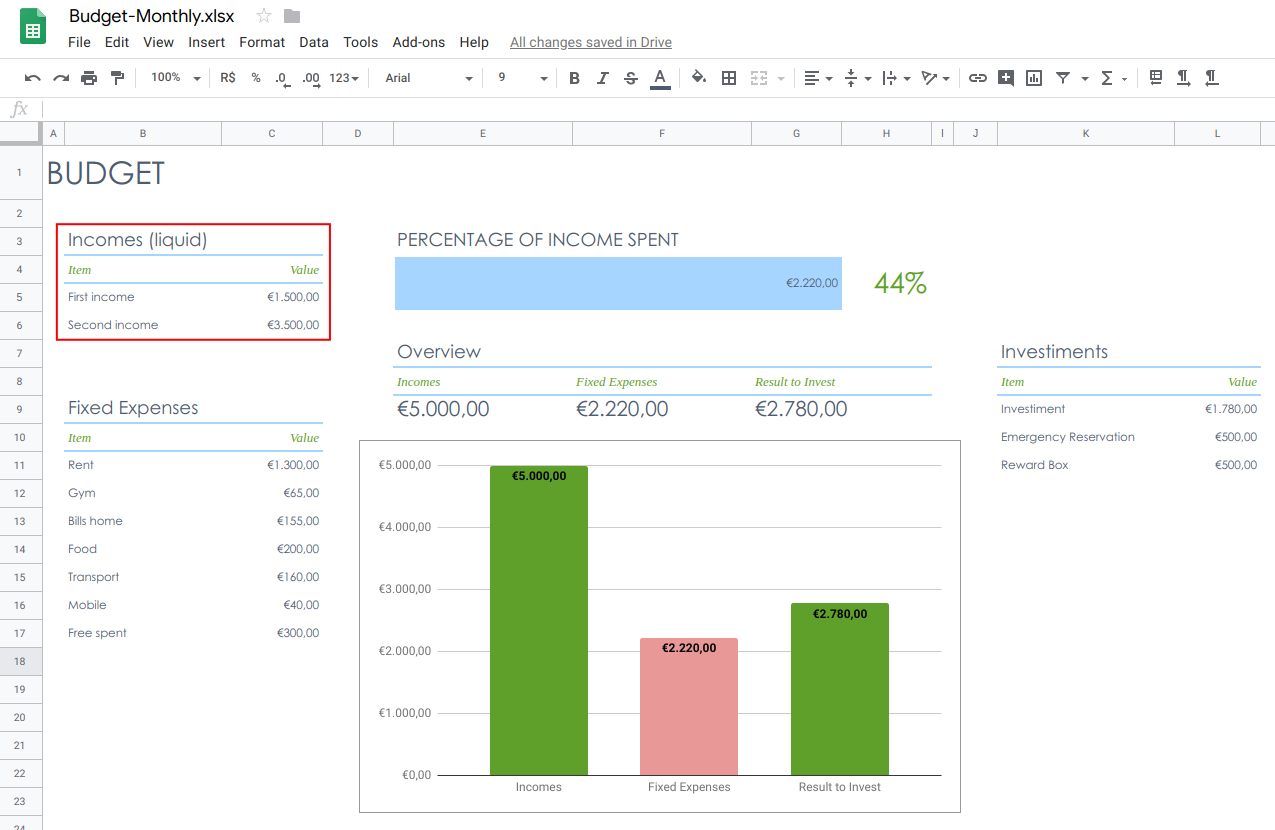
Task: Click the insert link icon
Action: (978, 78)
